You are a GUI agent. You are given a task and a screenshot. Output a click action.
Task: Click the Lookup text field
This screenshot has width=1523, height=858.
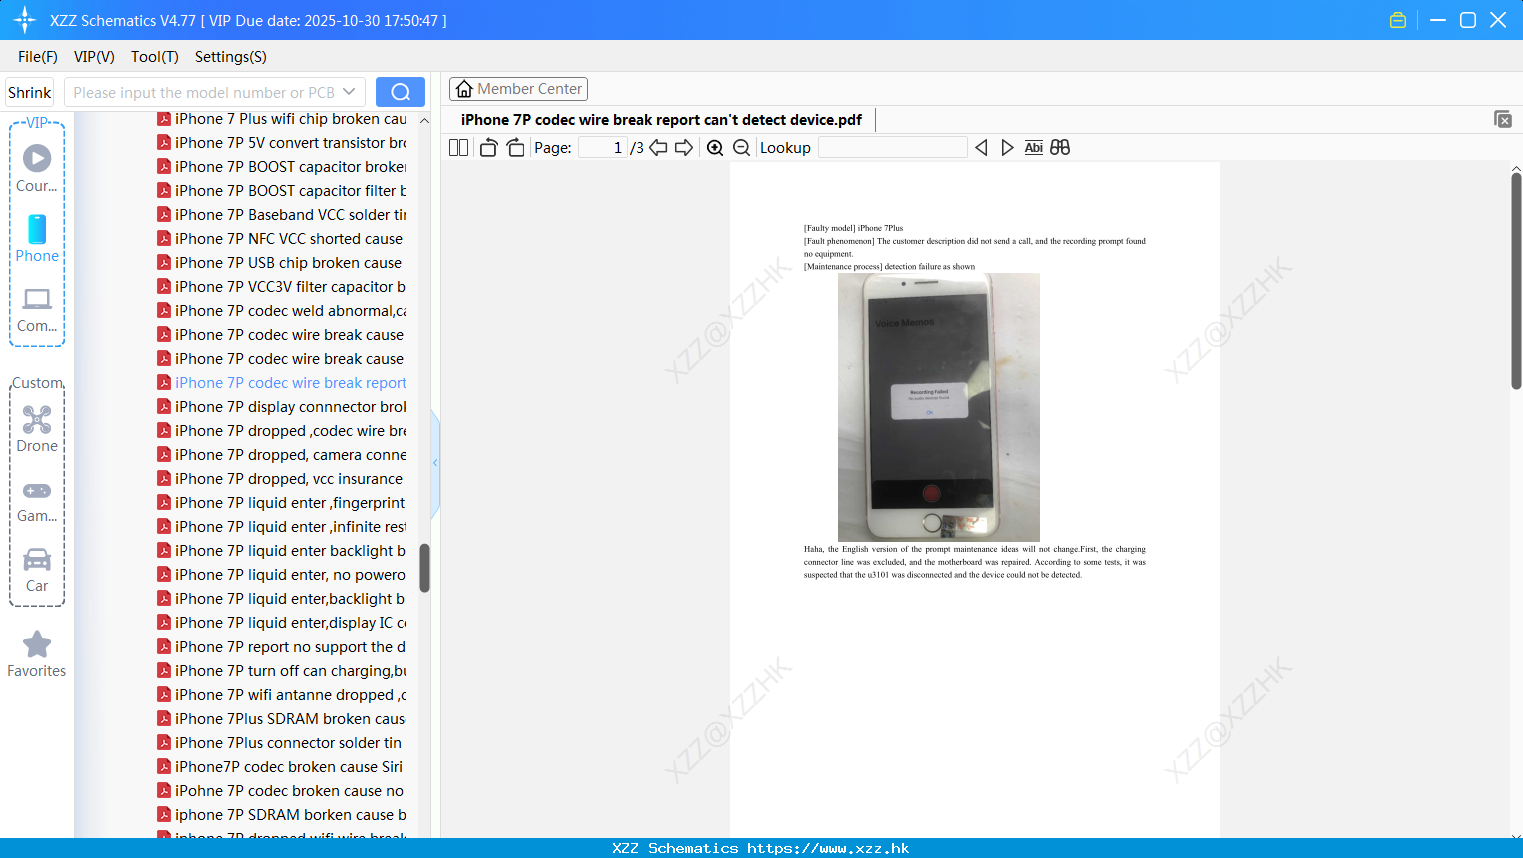click(893, 147)
